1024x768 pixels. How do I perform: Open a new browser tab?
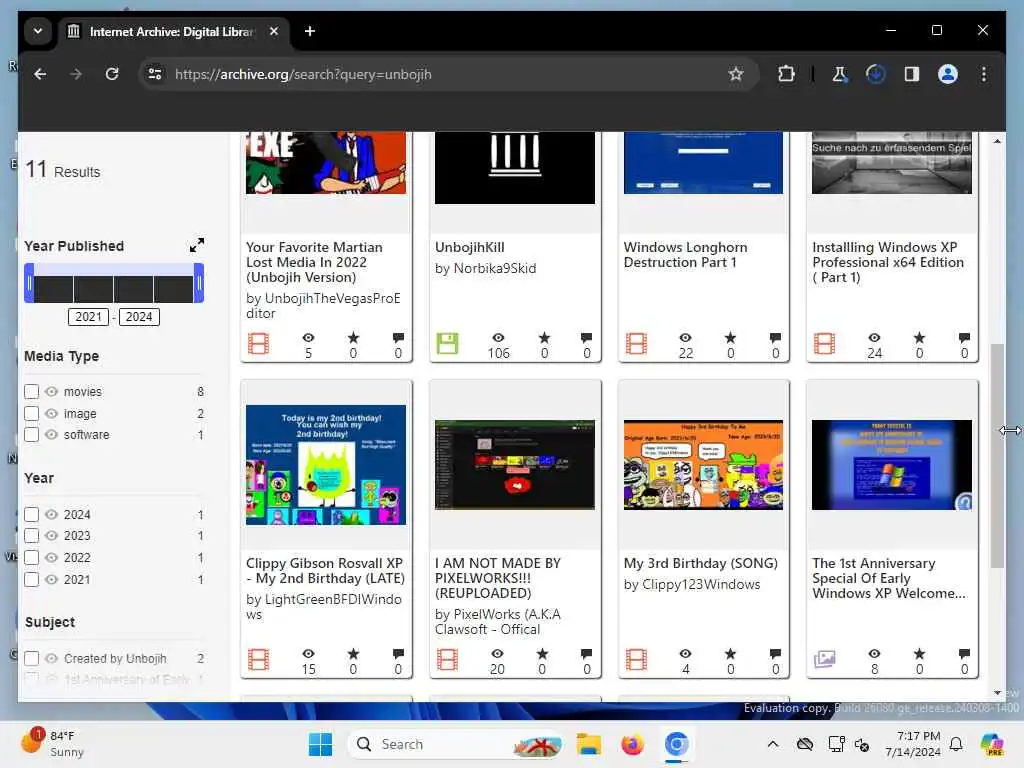[x=310, y=31]
